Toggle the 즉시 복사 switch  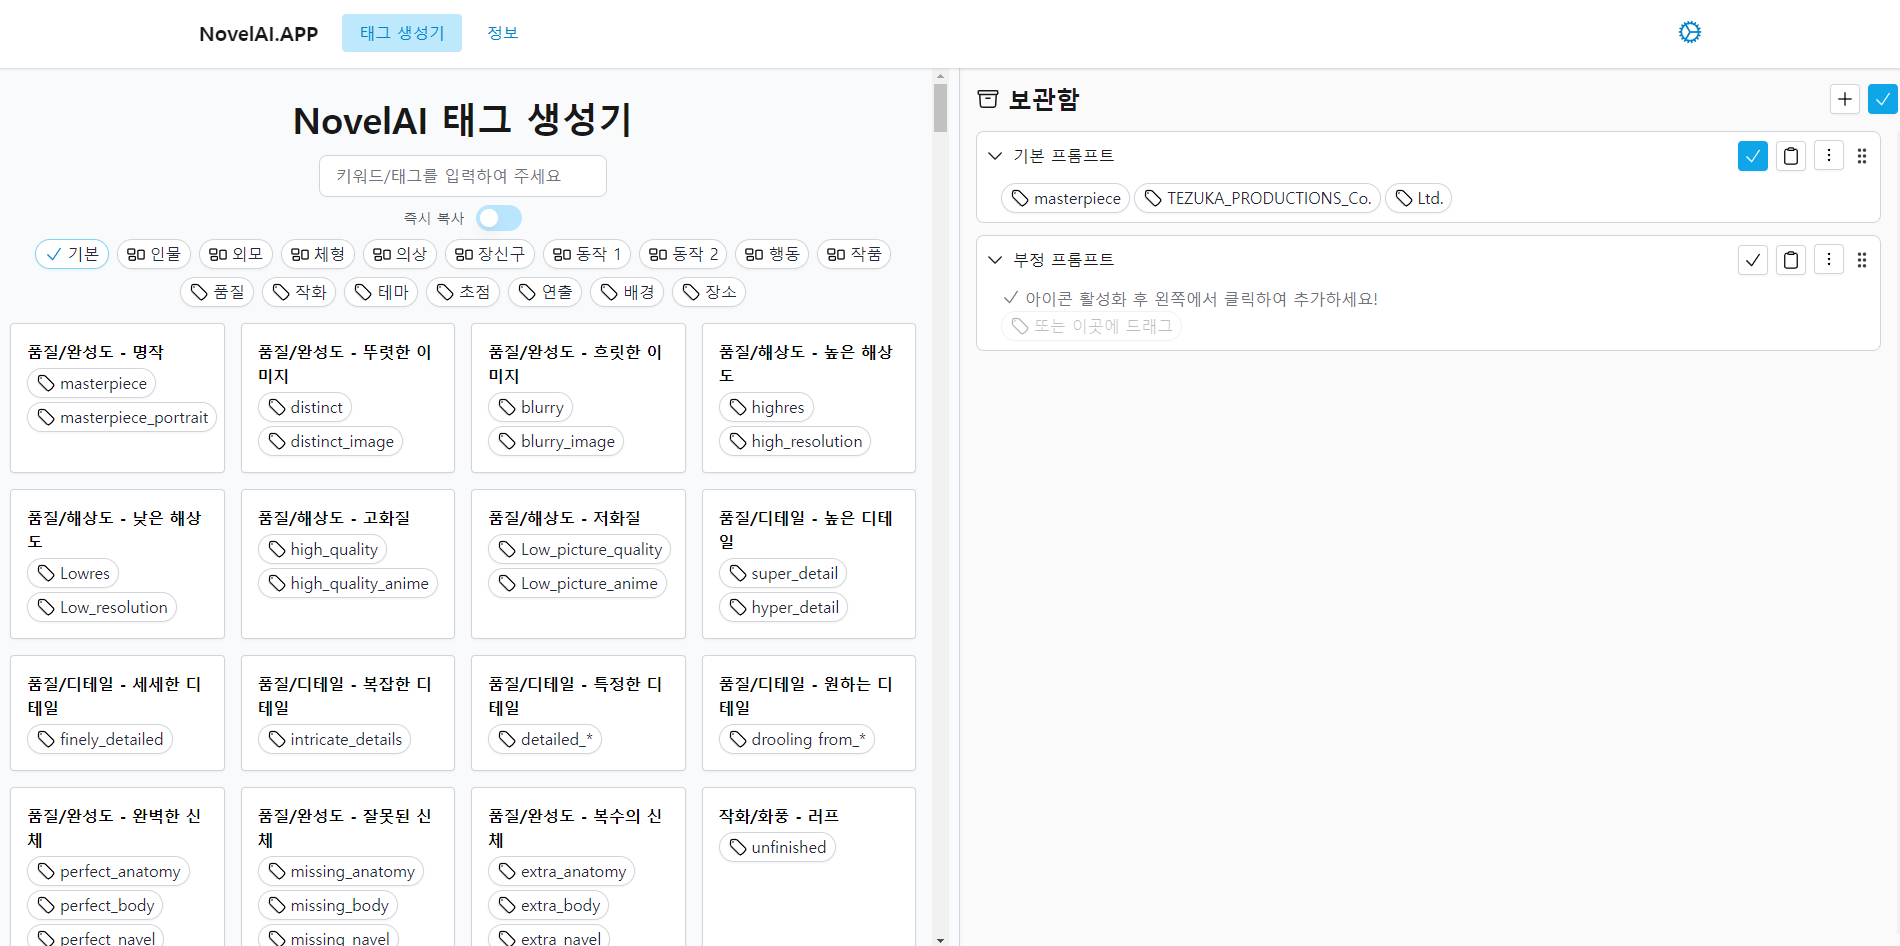(x=499, y=218)
